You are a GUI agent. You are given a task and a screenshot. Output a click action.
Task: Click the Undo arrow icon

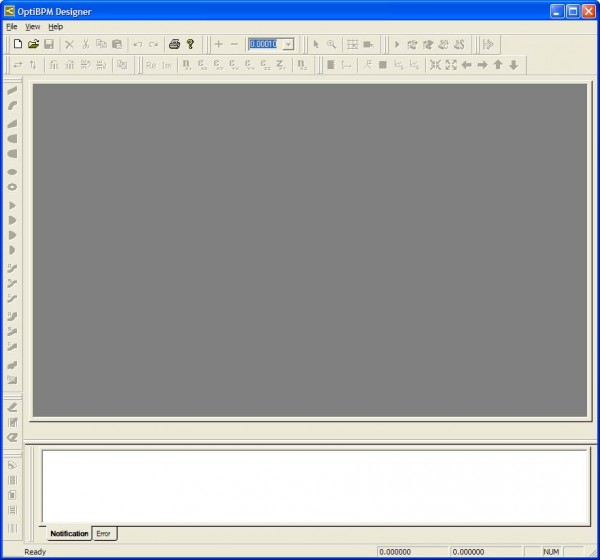click(138, 44)
